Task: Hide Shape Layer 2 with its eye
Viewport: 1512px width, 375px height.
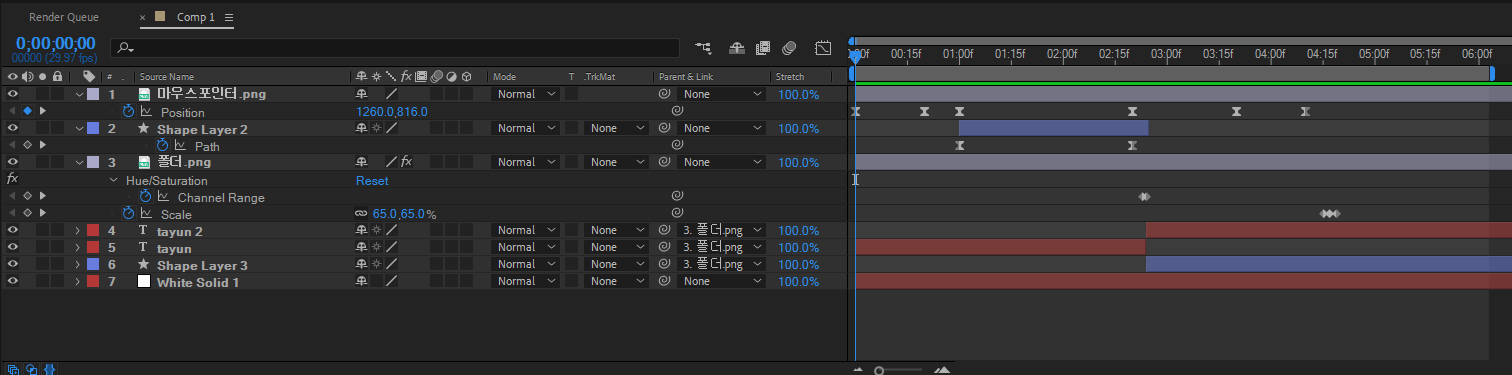Action: [x=13, y=128]
